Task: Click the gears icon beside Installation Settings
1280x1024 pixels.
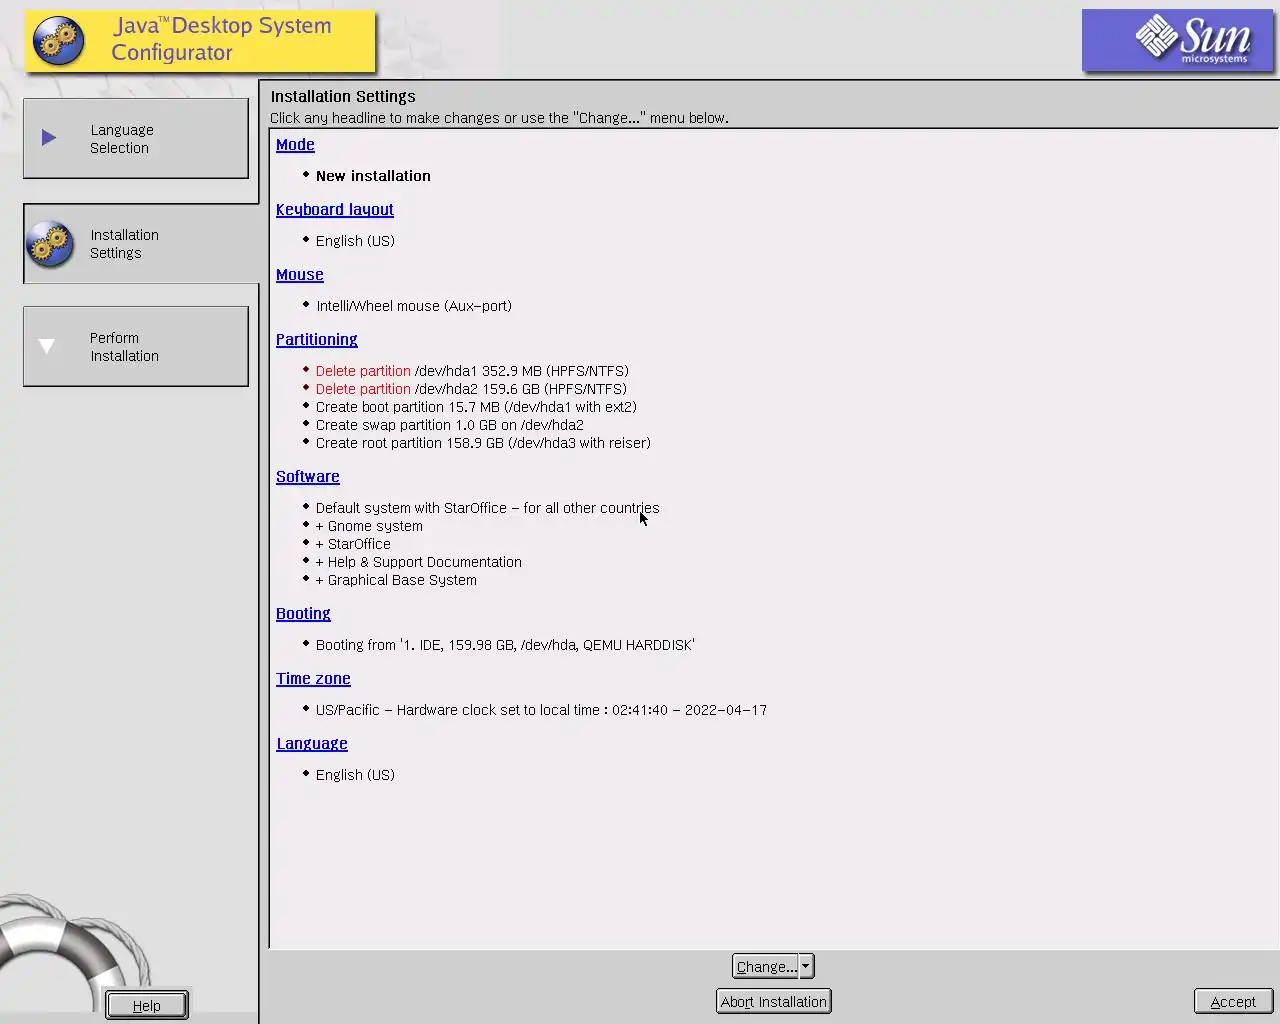Action: (50, 244)
